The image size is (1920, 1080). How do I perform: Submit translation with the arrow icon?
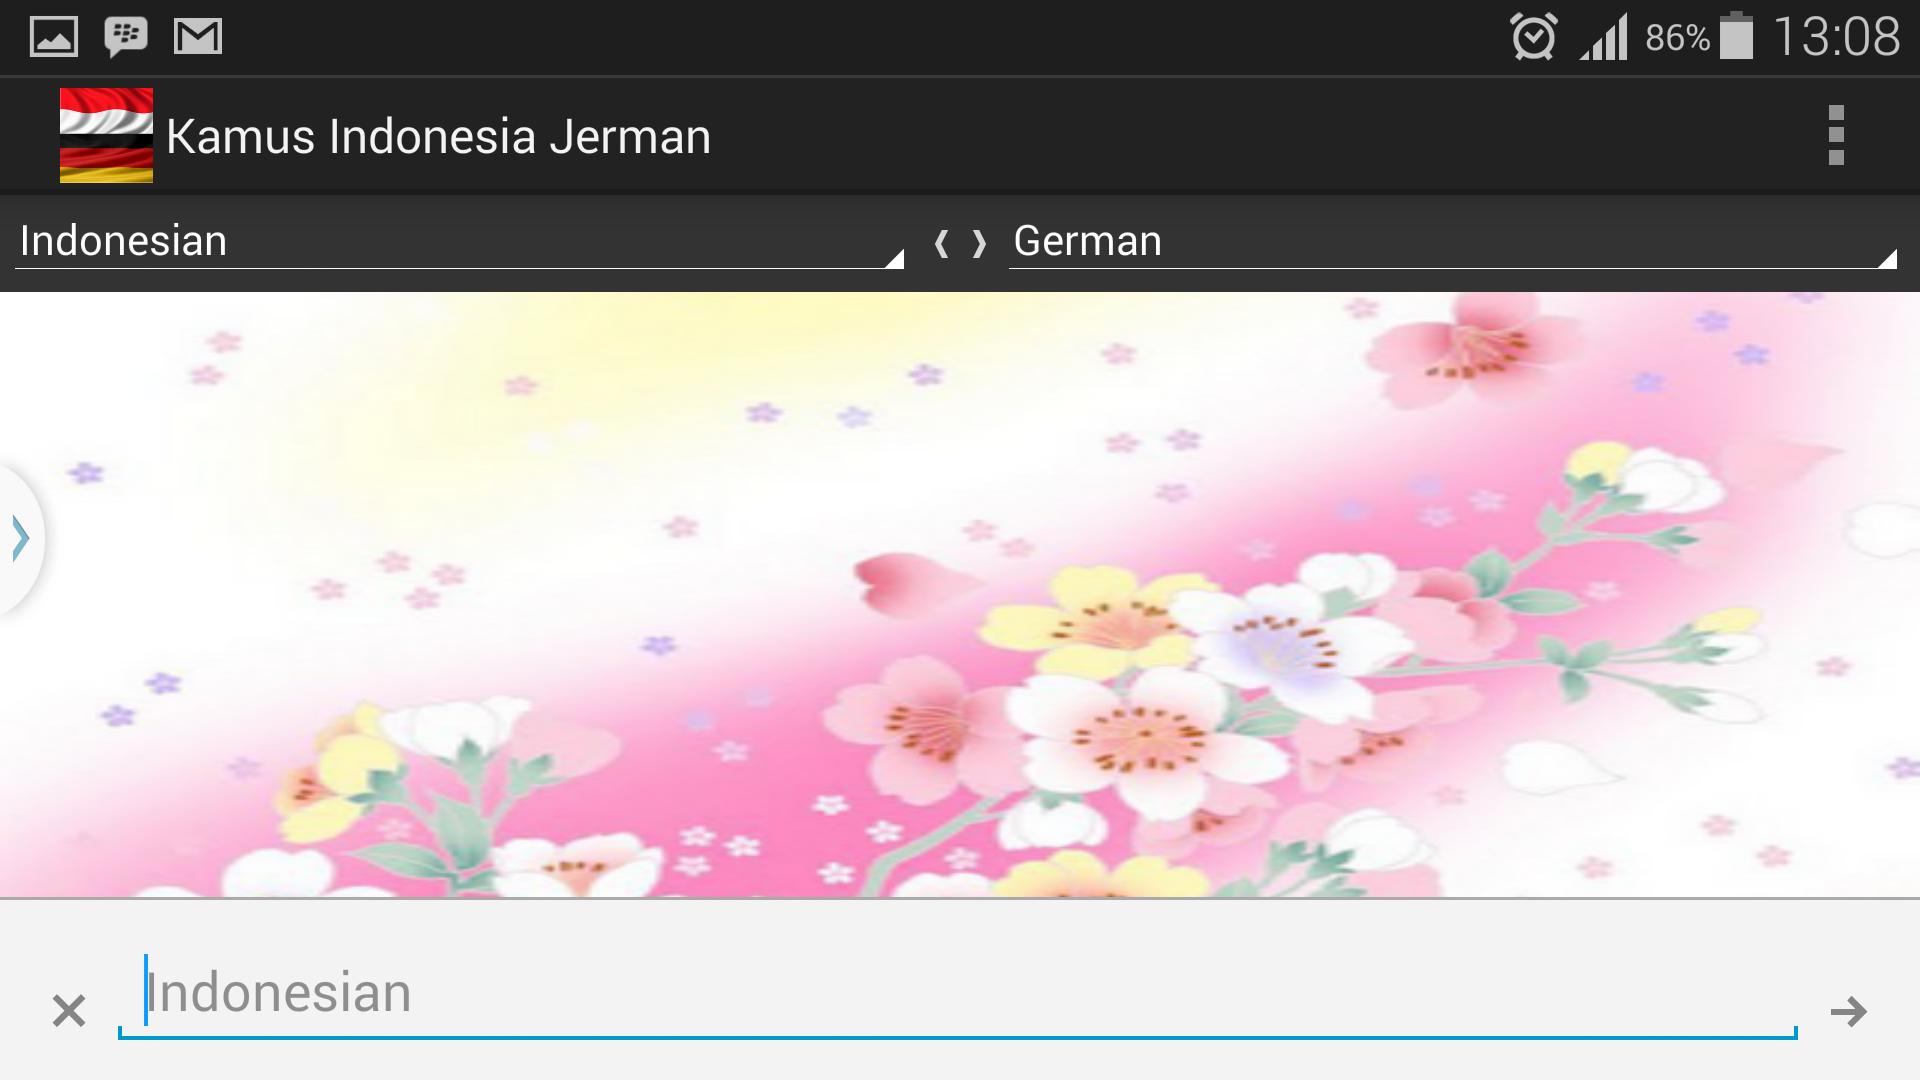tap(1848, 1012)
